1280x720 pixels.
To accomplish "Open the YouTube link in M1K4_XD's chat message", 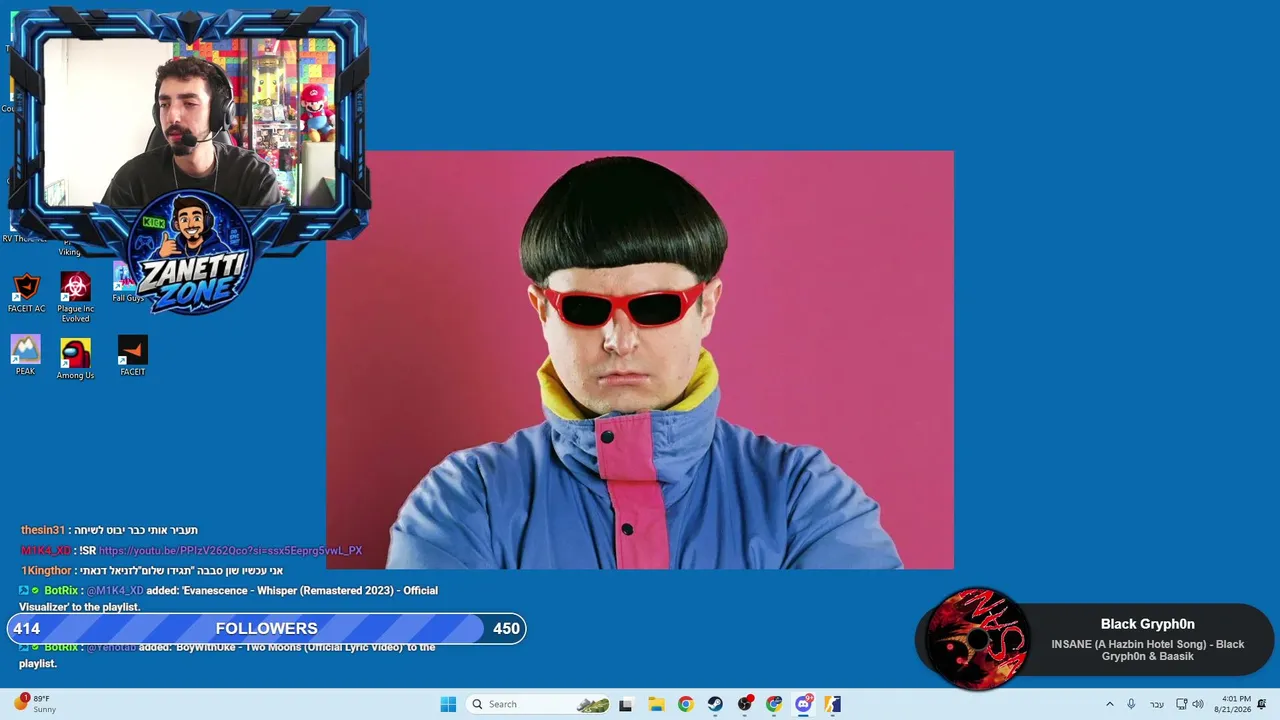I will [x=230, y=551].
